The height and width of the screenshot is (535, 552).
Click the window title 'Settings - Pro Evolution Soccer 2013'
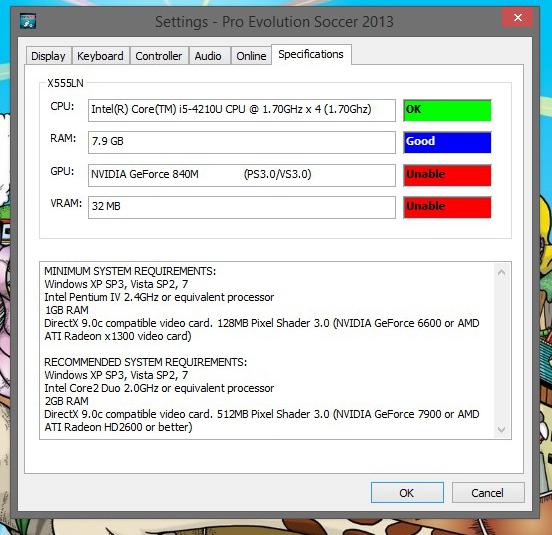274,22
